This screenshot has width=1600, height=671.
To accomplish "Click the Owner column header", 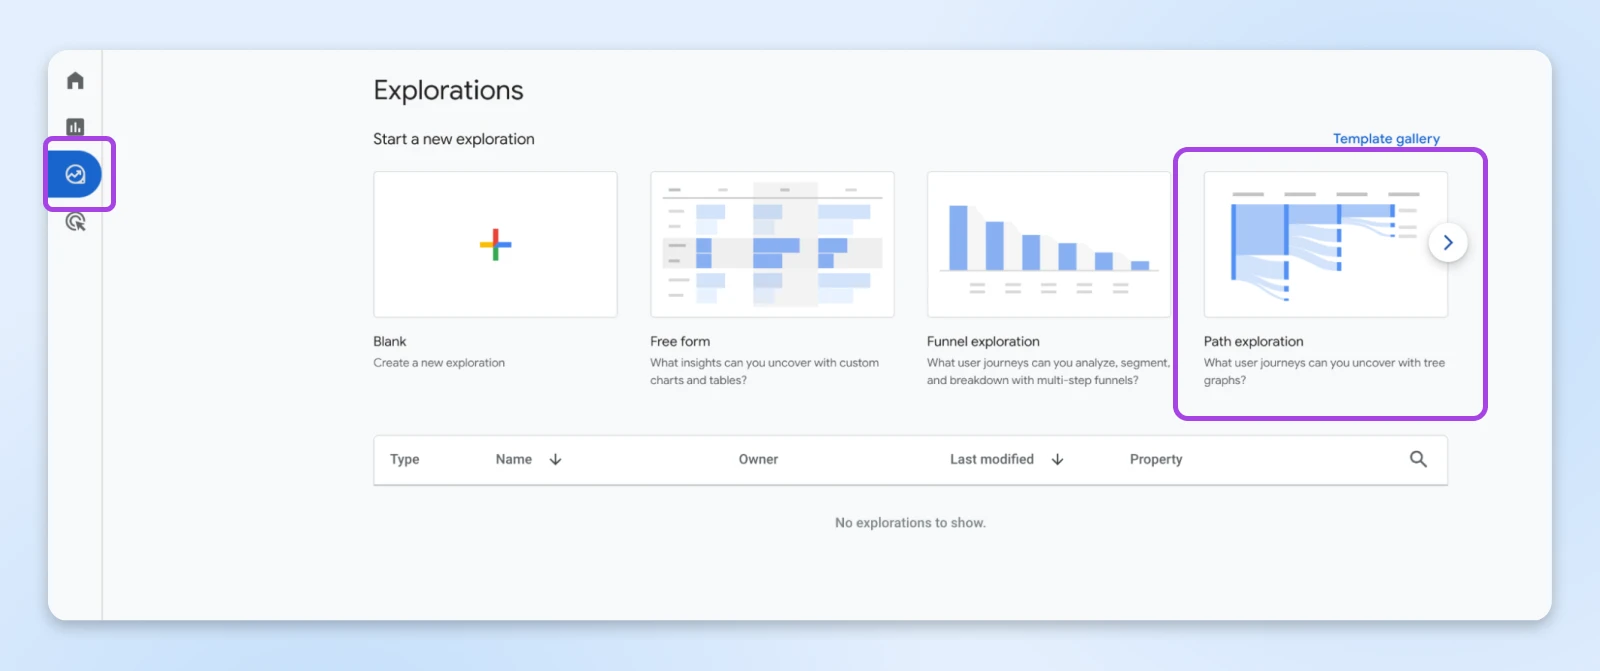I will (x=758, y=460).
